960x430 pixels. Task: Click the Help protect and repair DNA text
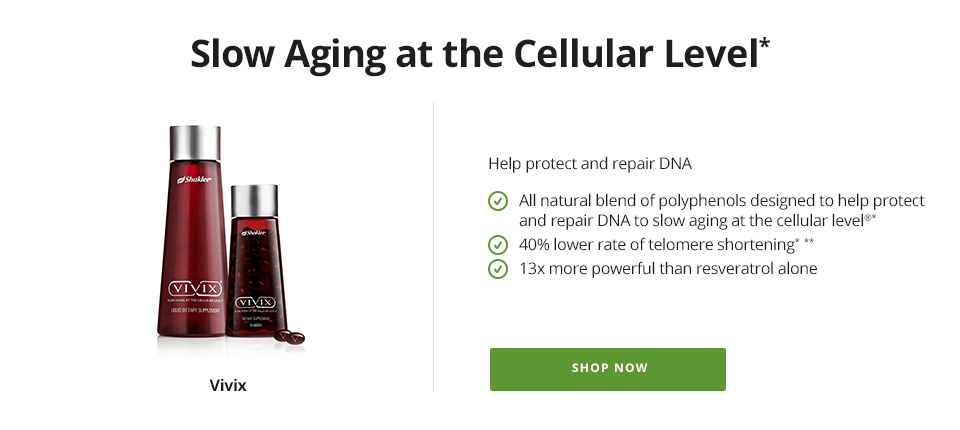(x=590, y=164)
